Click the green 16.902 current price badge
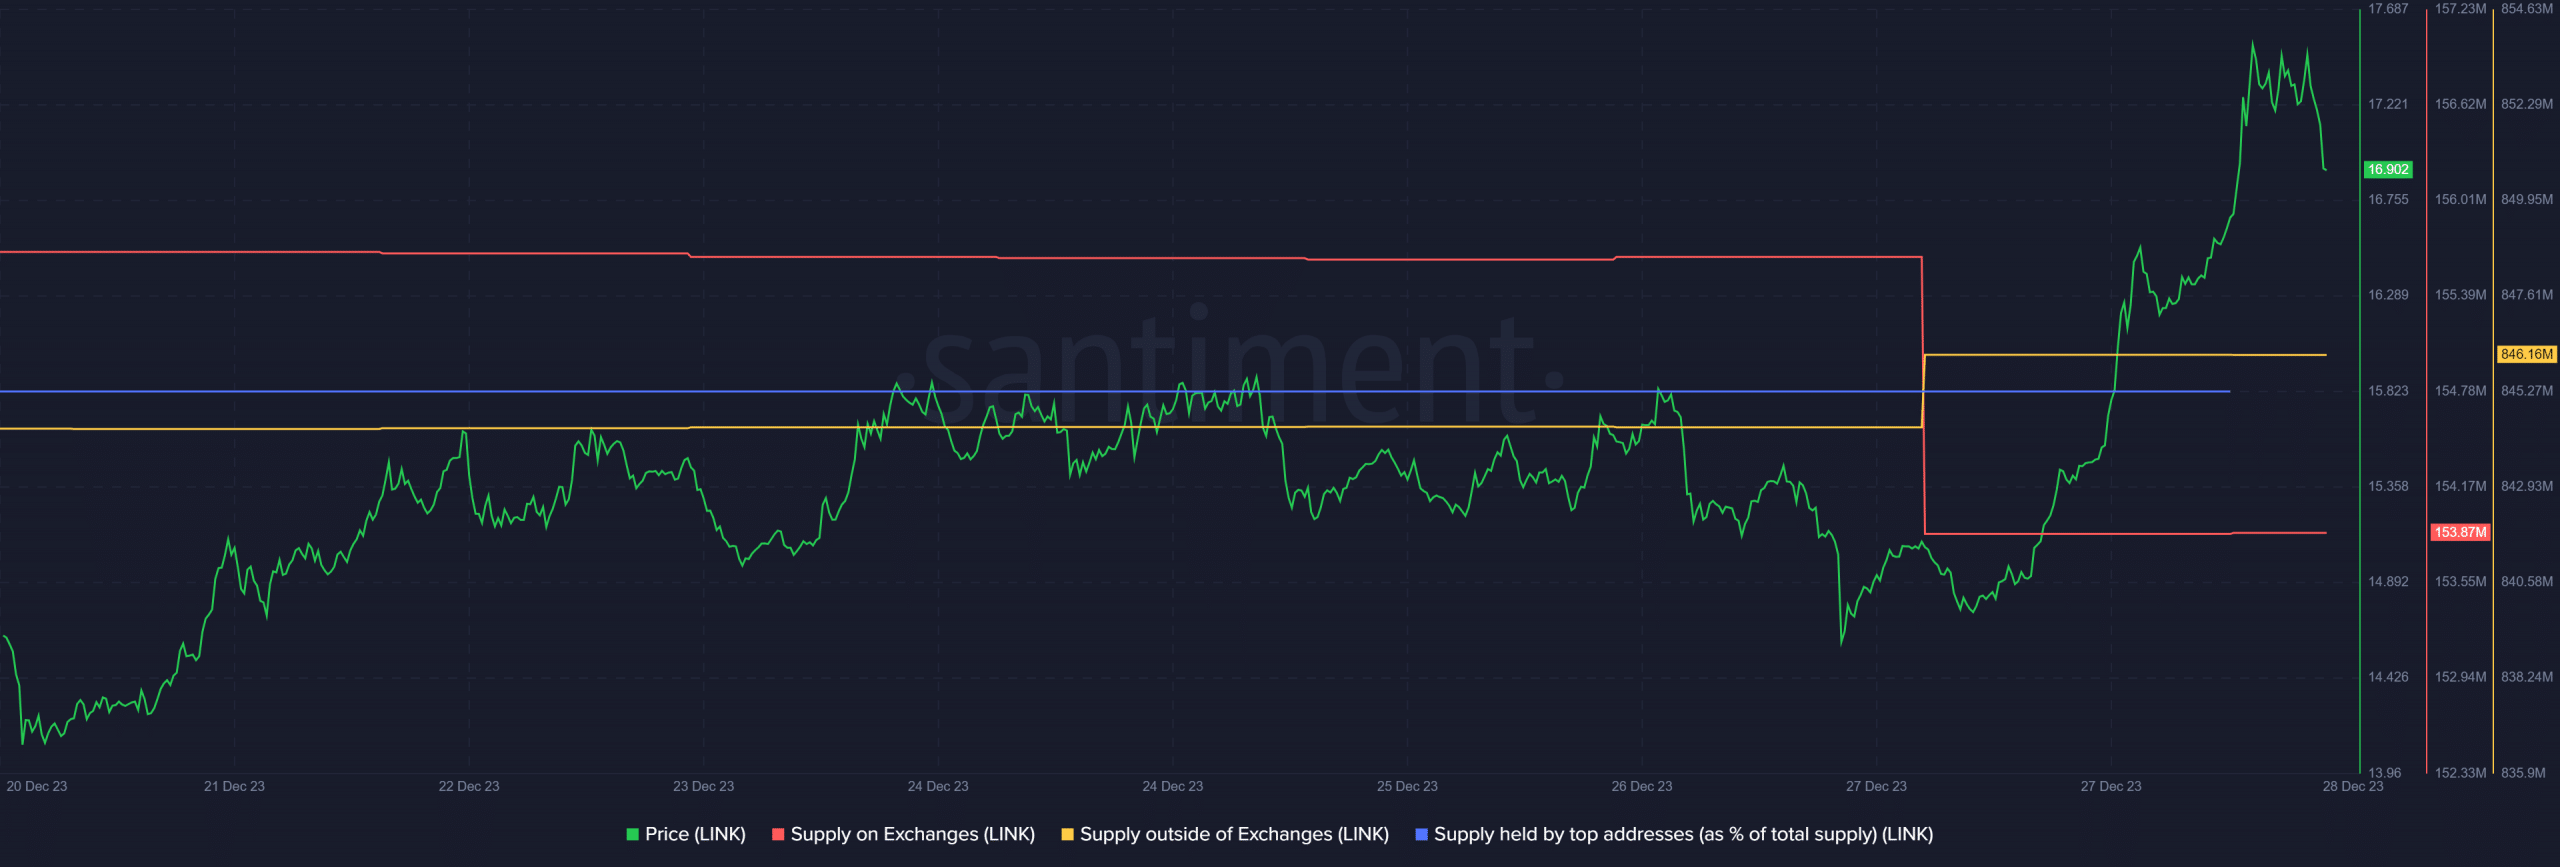Viewport: 2560px width, 867px height. coord(2388,170)
